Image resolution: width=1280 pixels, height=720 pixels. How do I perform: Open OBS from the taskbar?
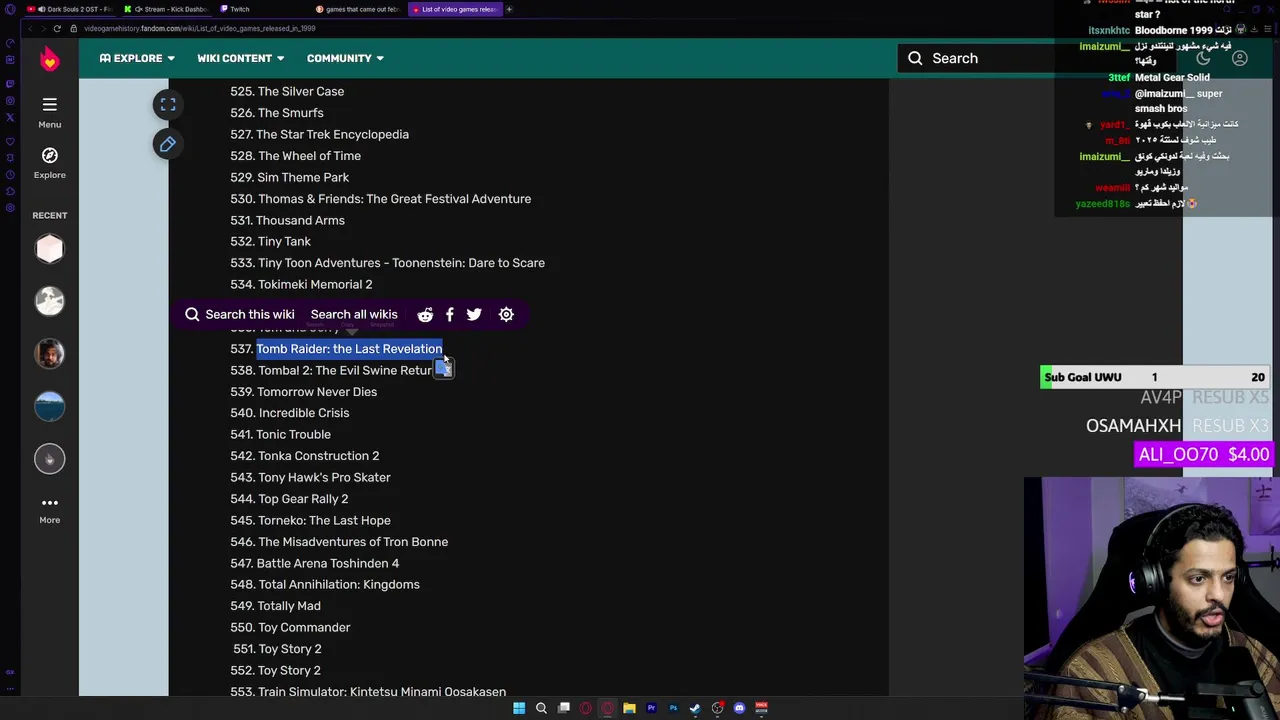[x=717, y=708]
